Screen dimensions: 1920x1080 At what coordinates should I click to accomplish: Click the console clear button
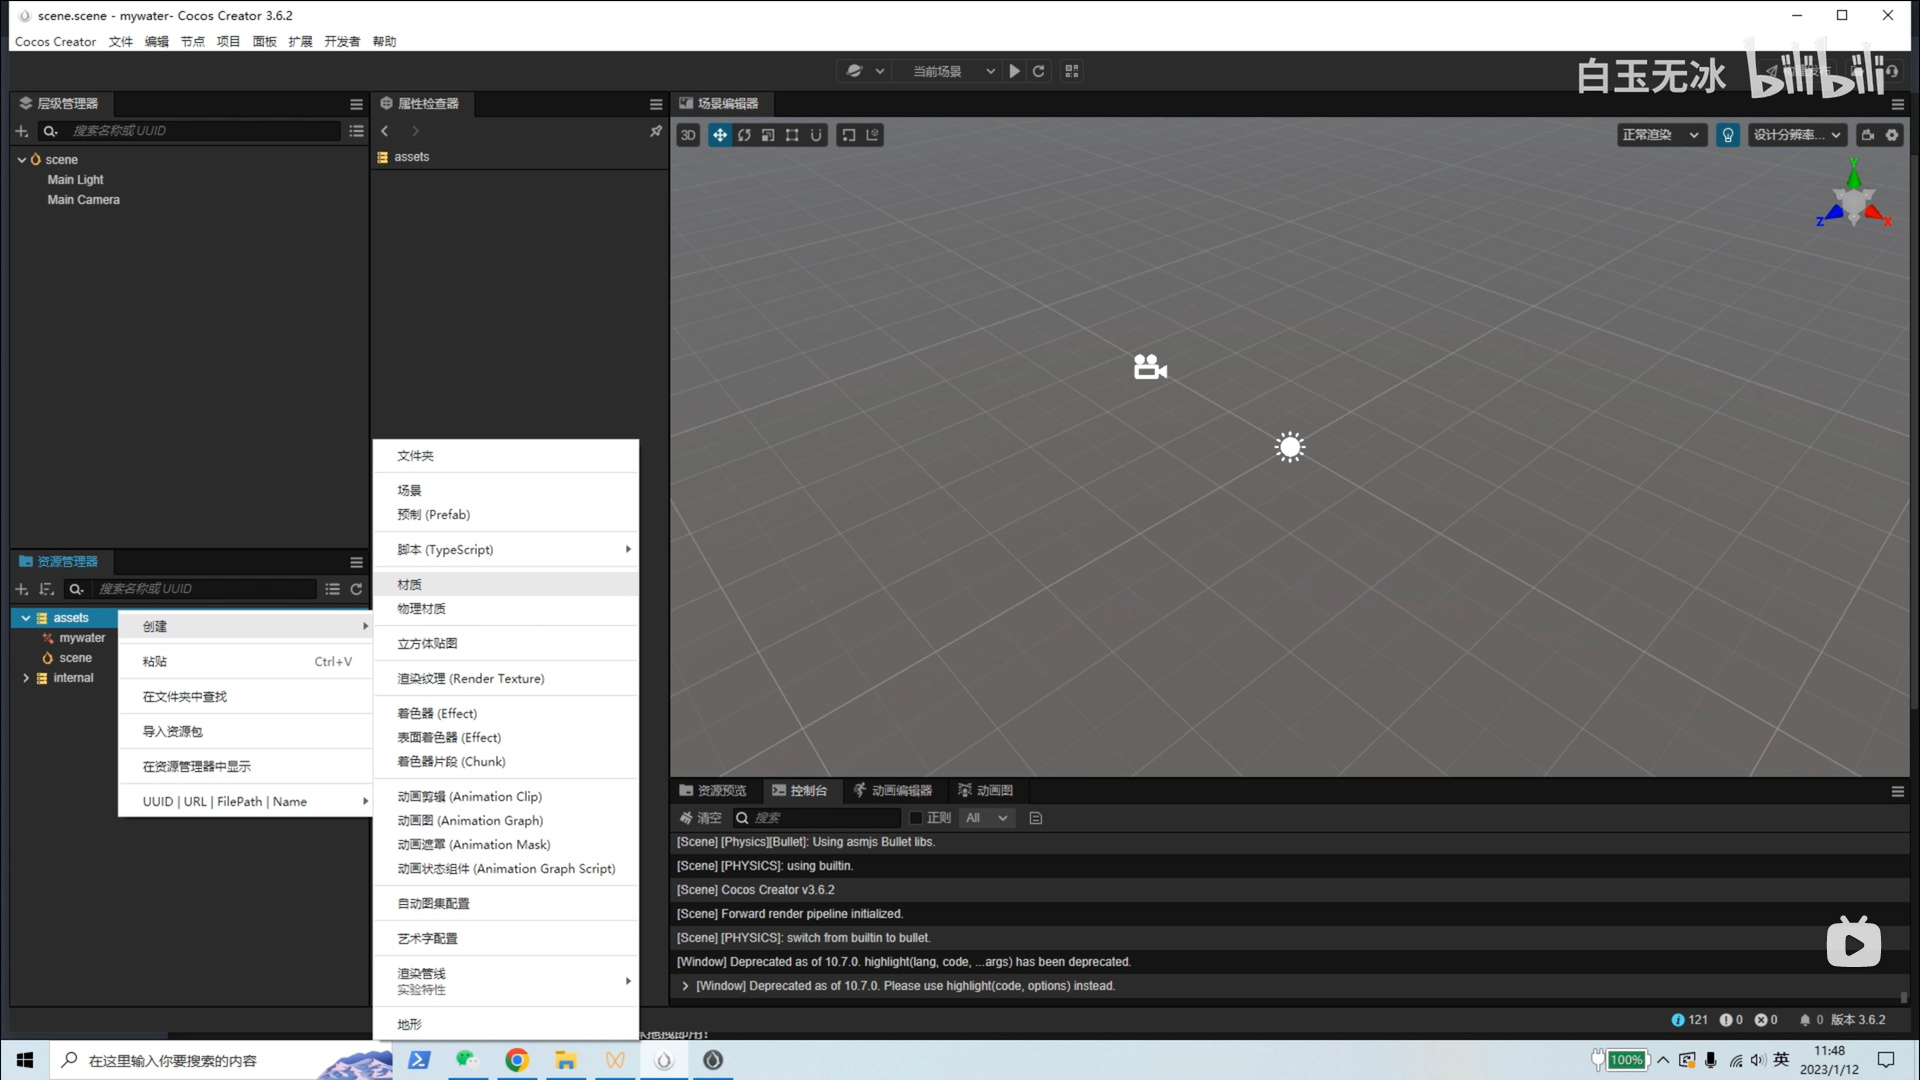(x=700, y=818)
